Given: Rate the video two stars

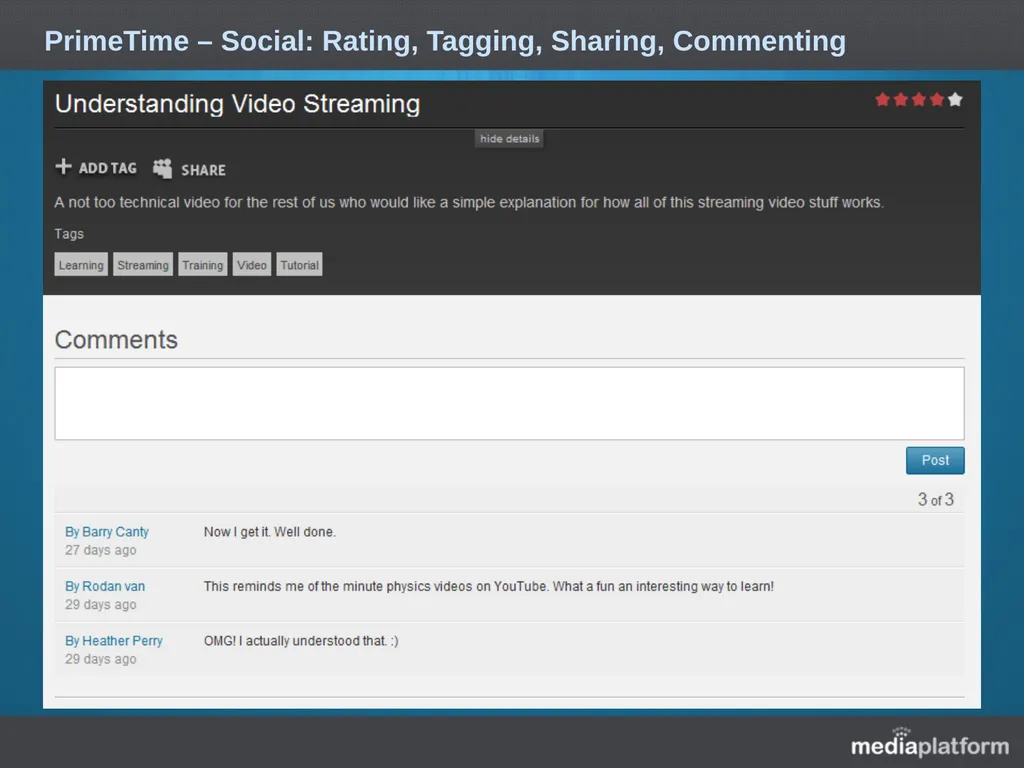Looking at the screenshot, I should point(901,99).
